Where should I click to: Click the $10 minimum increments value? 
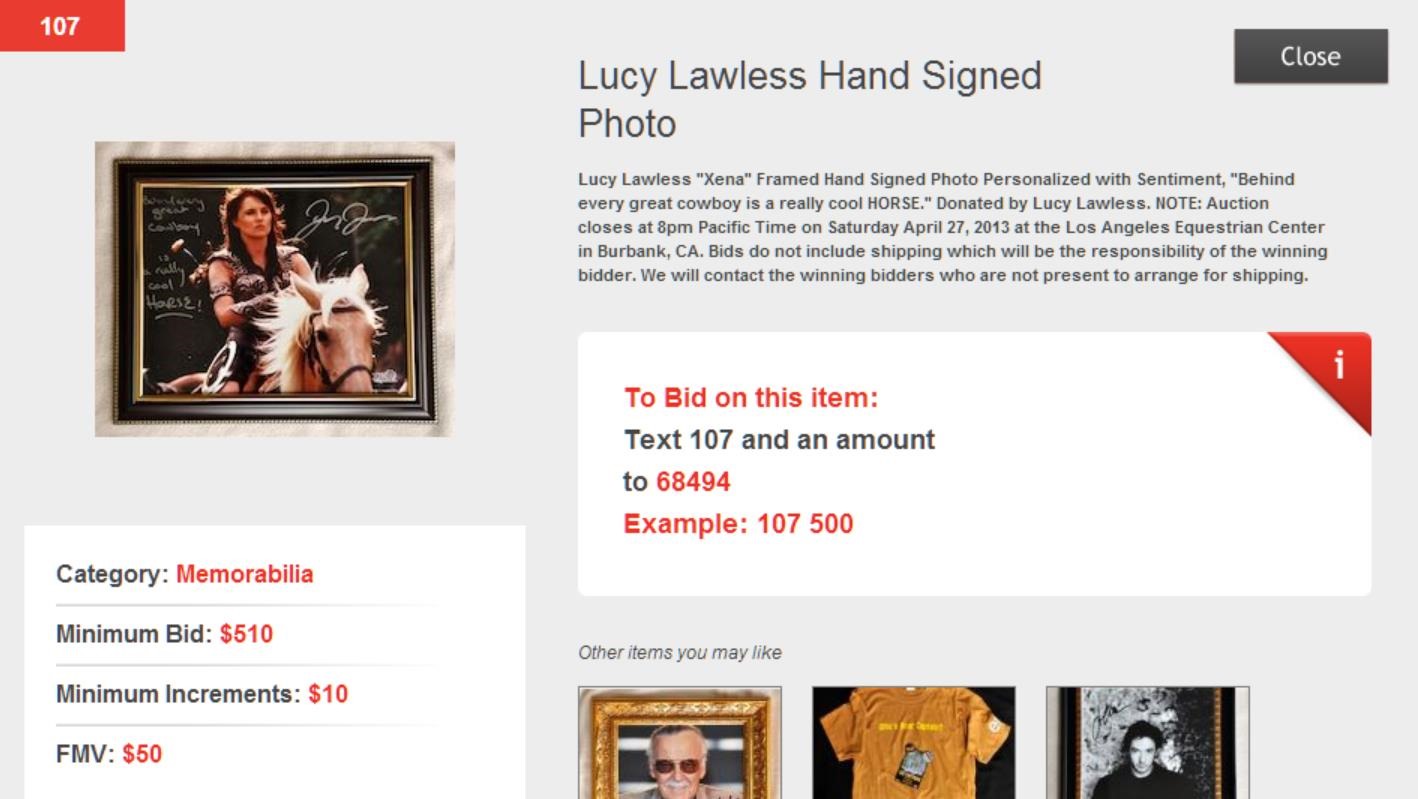pyautogui.click(x=328, y=694)
